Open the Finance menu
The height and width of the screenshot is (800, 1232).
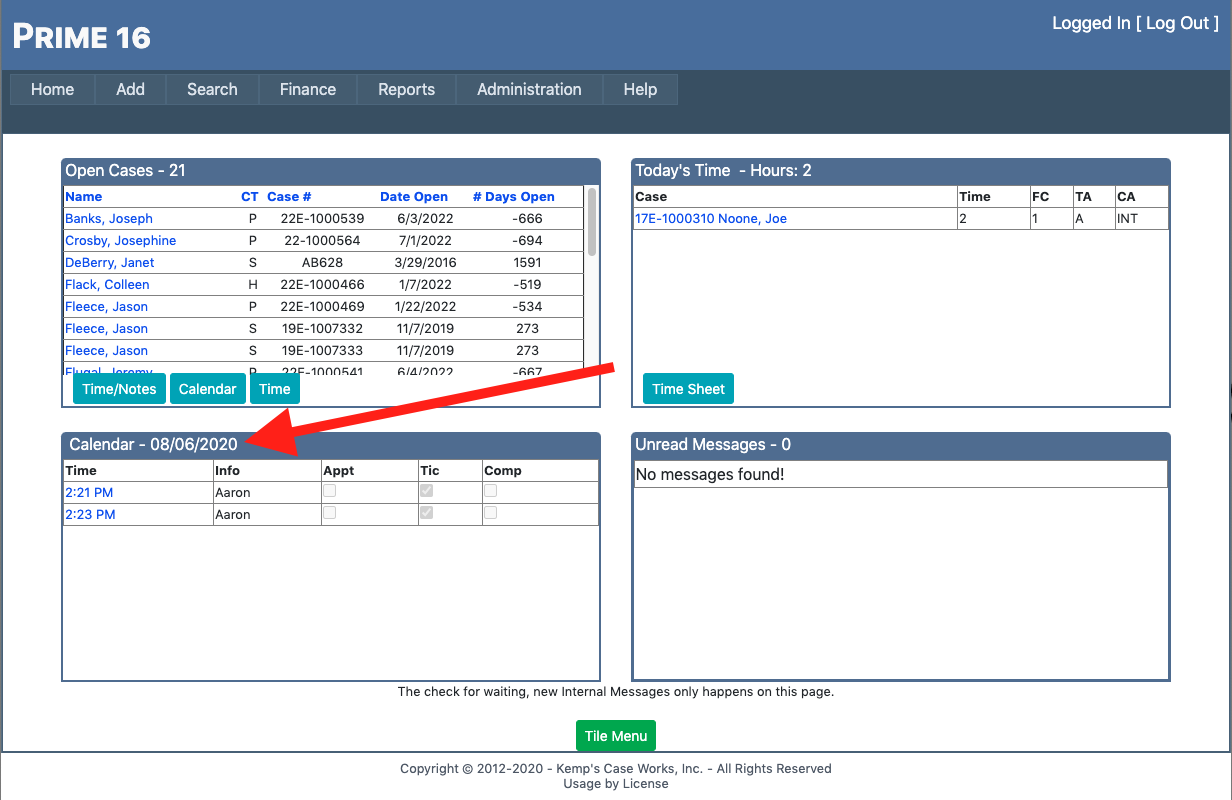(307, 89)
